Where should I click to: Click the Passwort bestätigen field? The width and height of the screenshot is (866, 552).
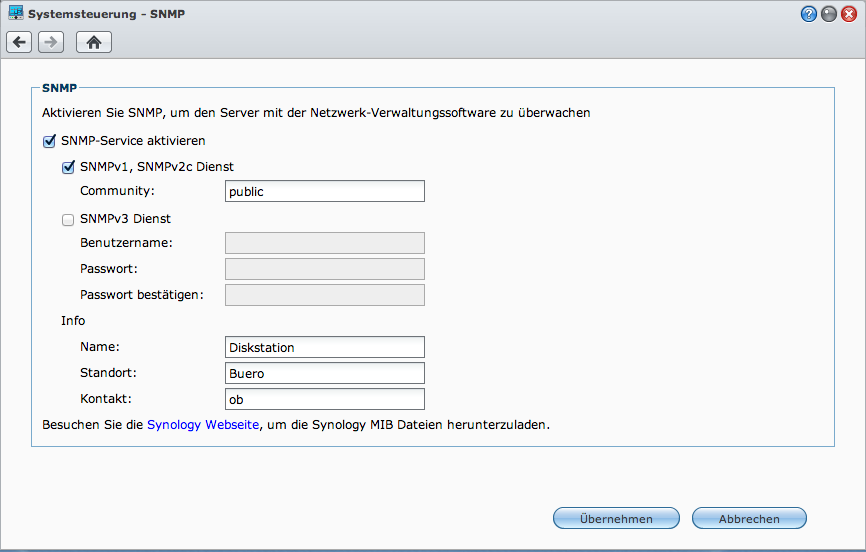point(325,295)
